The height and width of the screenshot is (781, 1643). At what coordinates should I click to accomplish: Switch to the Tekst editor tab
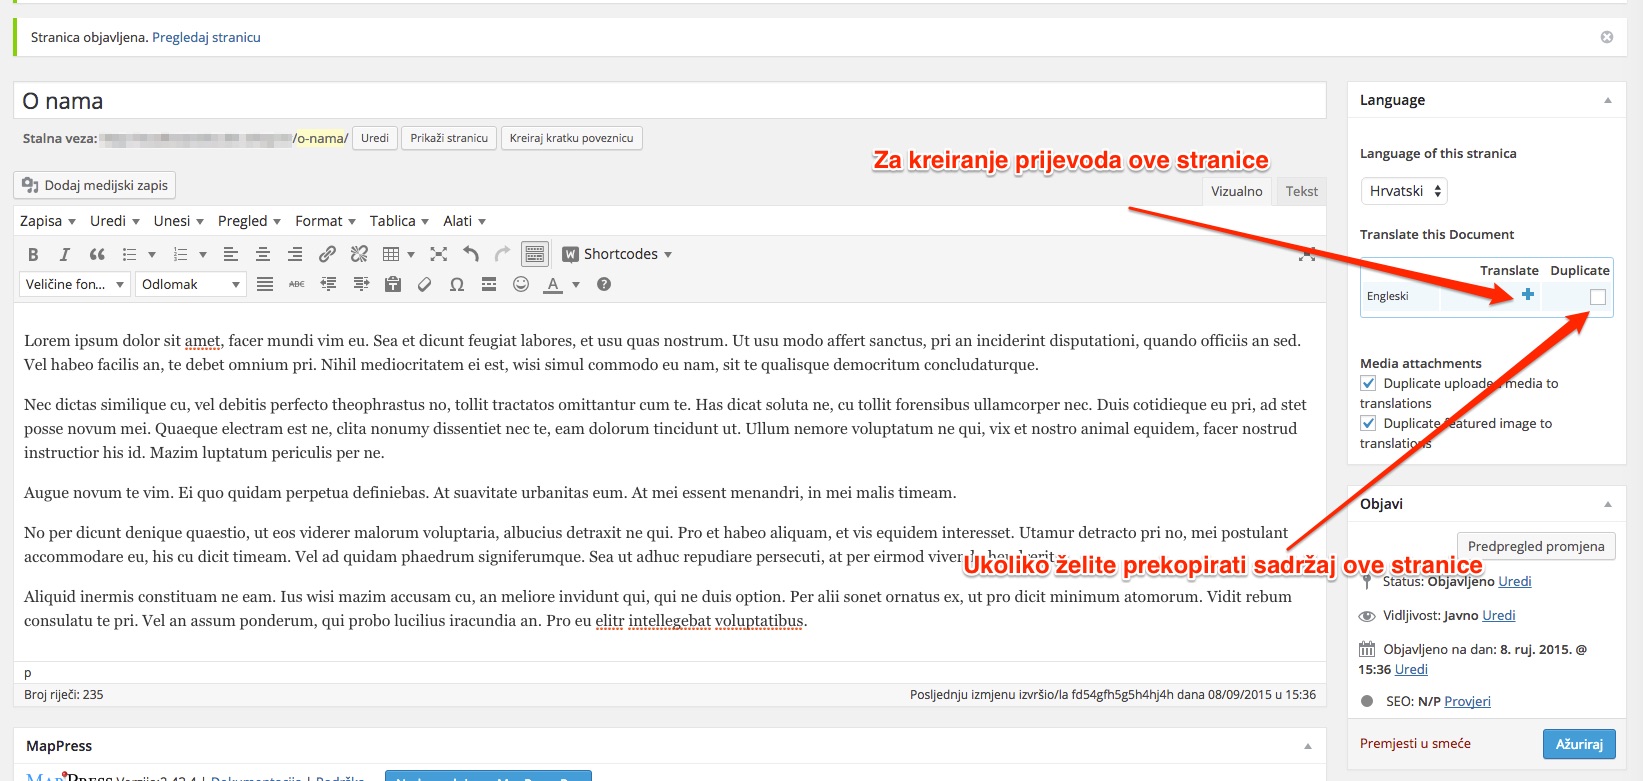pos(1301,191)
